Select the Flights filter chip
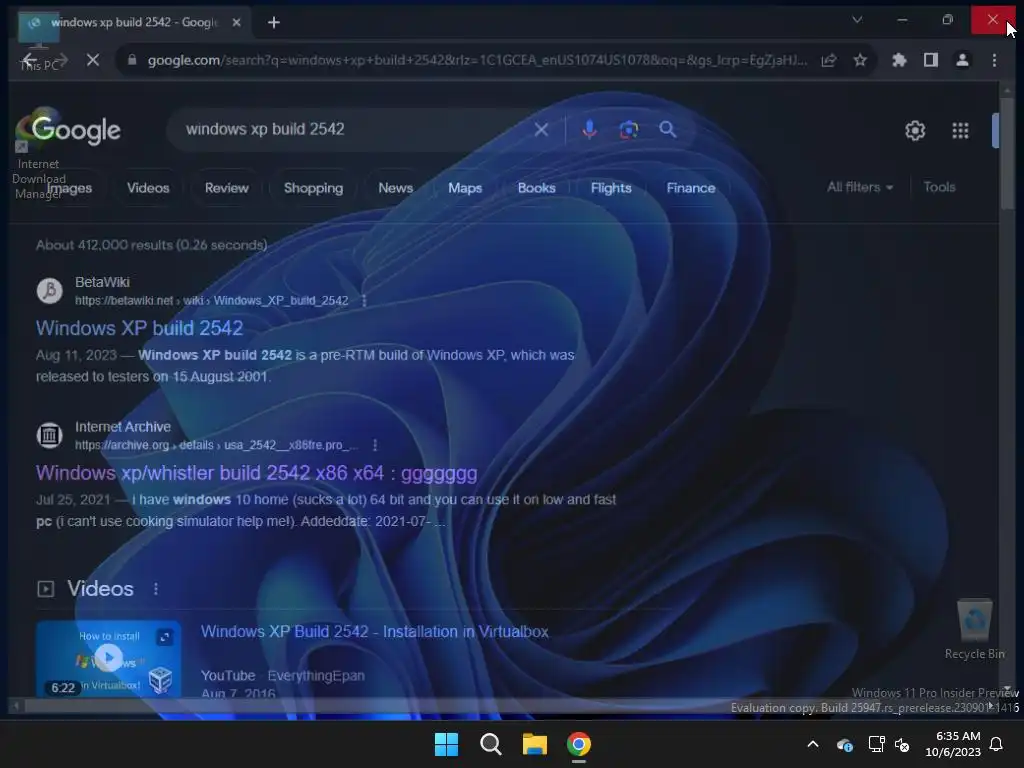 click(611, 188)
